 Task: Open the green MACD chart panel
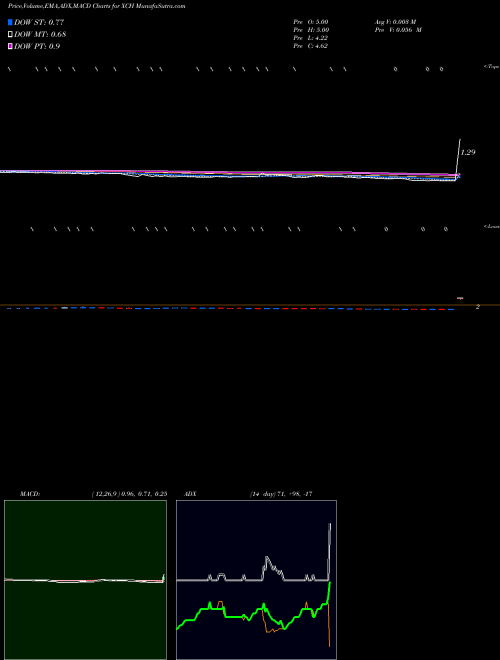click(85, 580)
